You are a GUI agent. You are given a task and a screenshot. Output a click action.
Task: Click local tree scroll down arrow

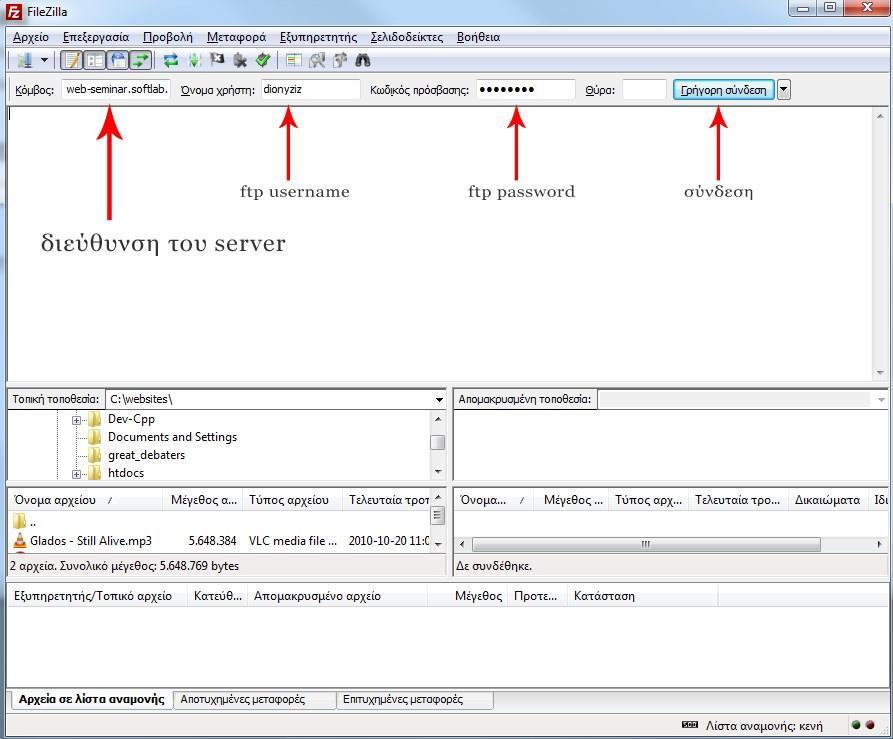(x=438, y=471)
